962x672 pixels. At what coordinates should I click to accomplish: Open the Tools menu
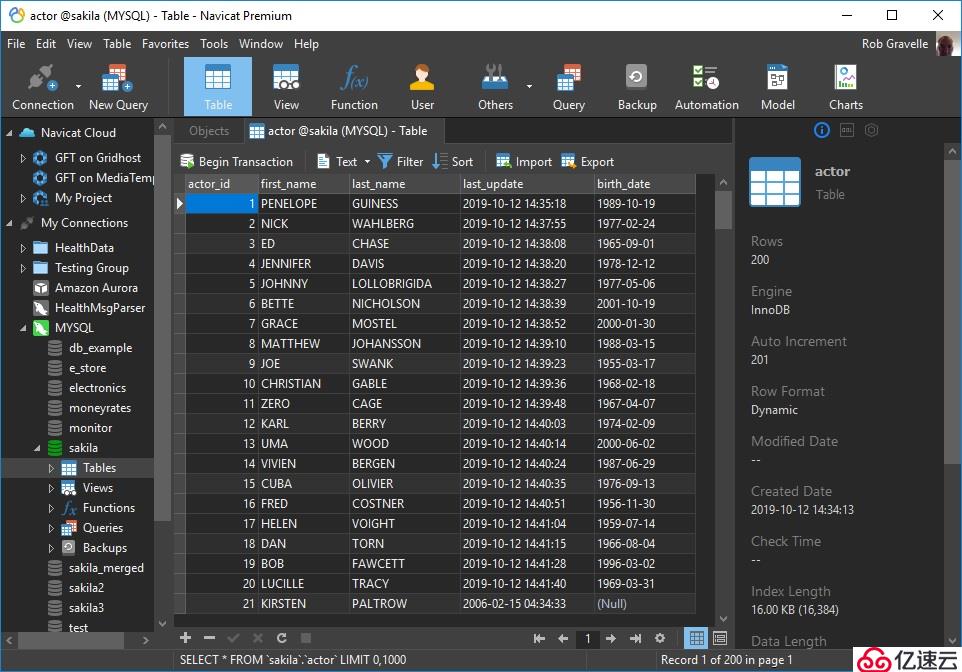214,44
